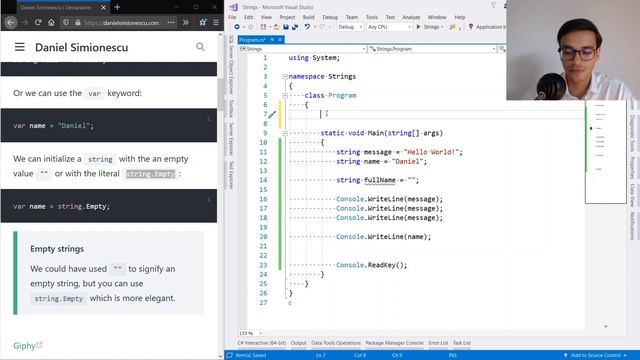Open Firefox what's new gift icon

[x=203, y=22]
